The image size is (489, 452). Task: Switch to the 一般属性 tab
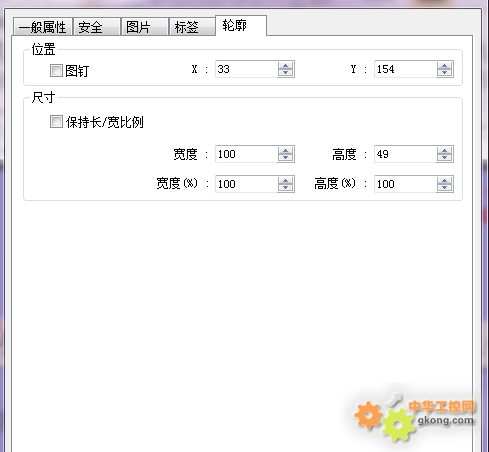click(43, 27)
